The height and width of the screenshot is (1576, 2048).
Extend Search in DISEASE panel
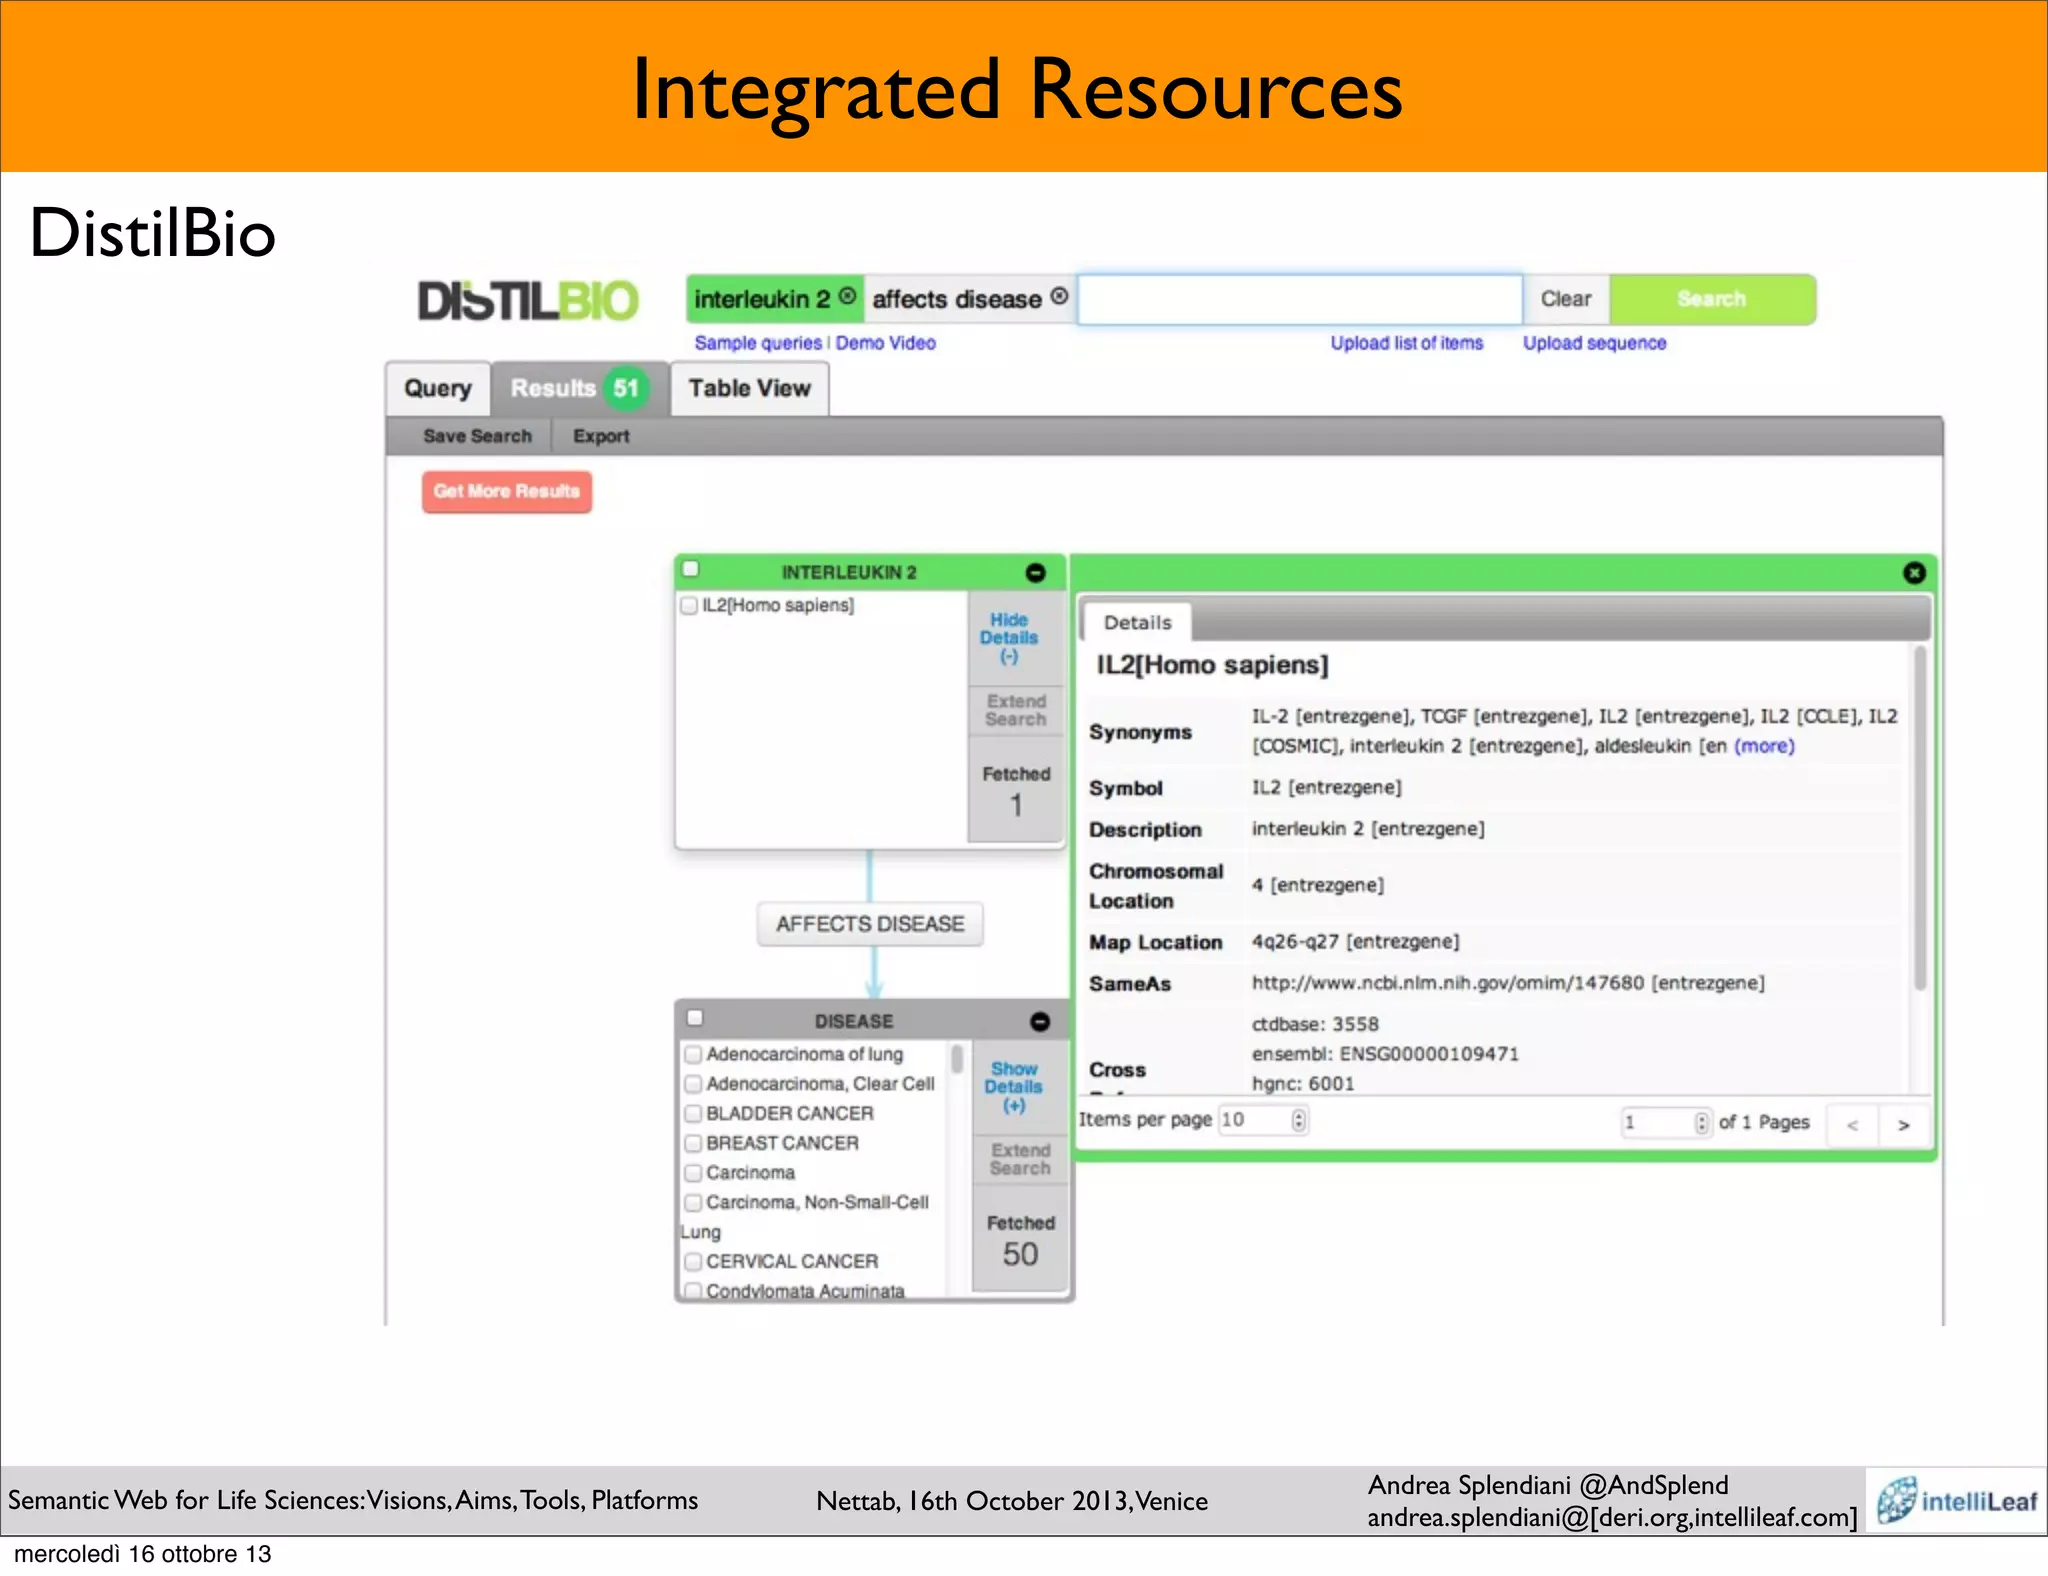tap(1020, 1160)
